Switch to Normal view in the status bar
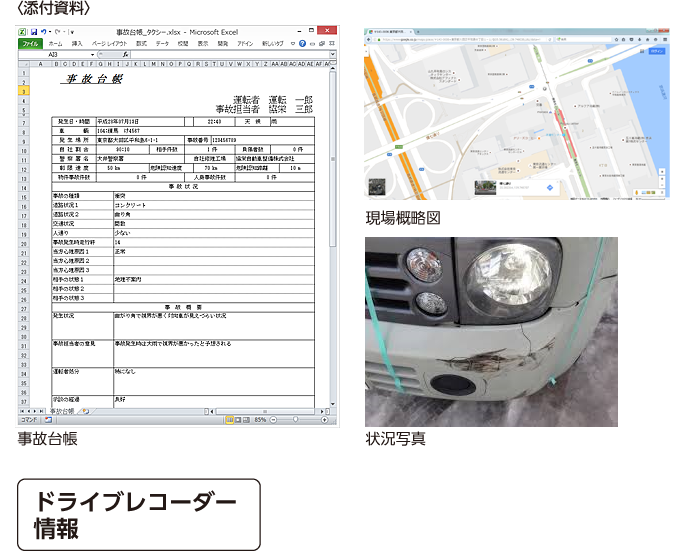The height and width of the screenshot is (551, 686). (230, 420)
